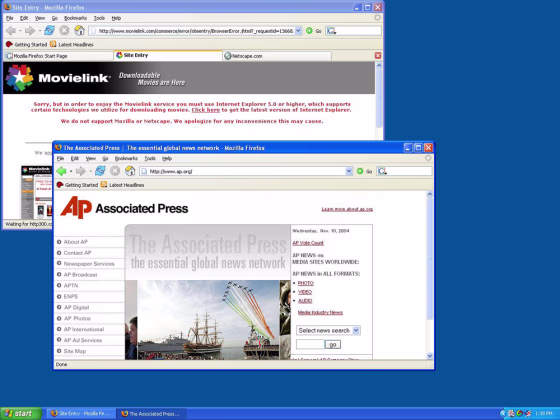Click search engine icon in Site Entry window
Image resolution: width=560 pixels, height=420 pixels.
click(331, 31)
